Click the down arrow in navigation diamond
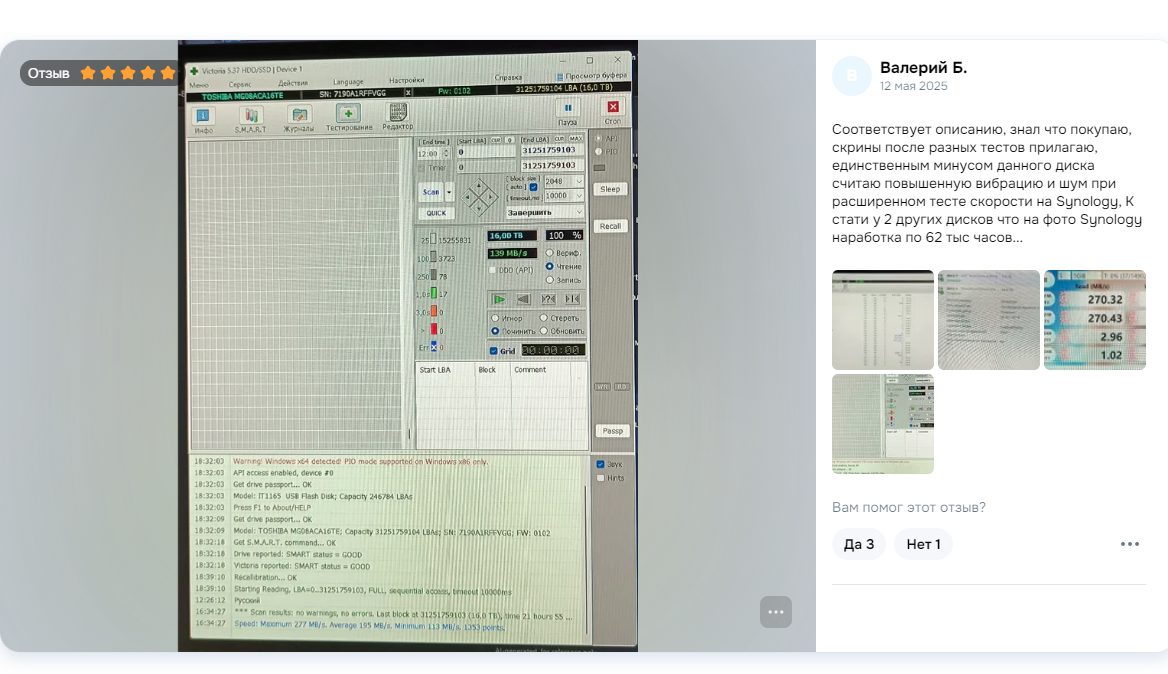This screenshot has width=1168, height=674. coord(479,208)
